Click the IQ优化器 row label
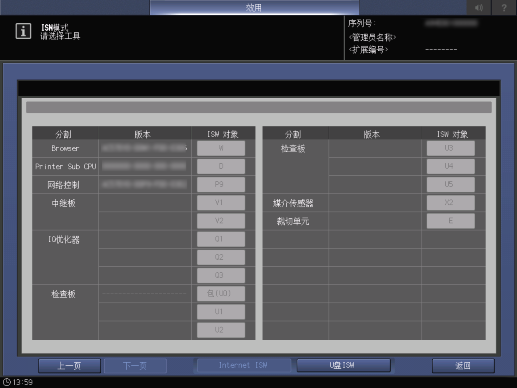The image size is (517, 388). point(64,239)
